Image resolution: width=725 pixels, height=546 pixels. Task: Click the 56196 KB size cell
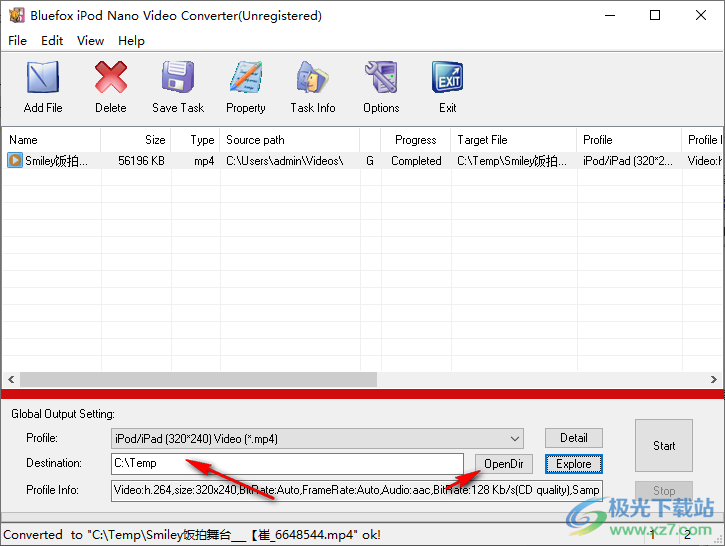[141, 161]
